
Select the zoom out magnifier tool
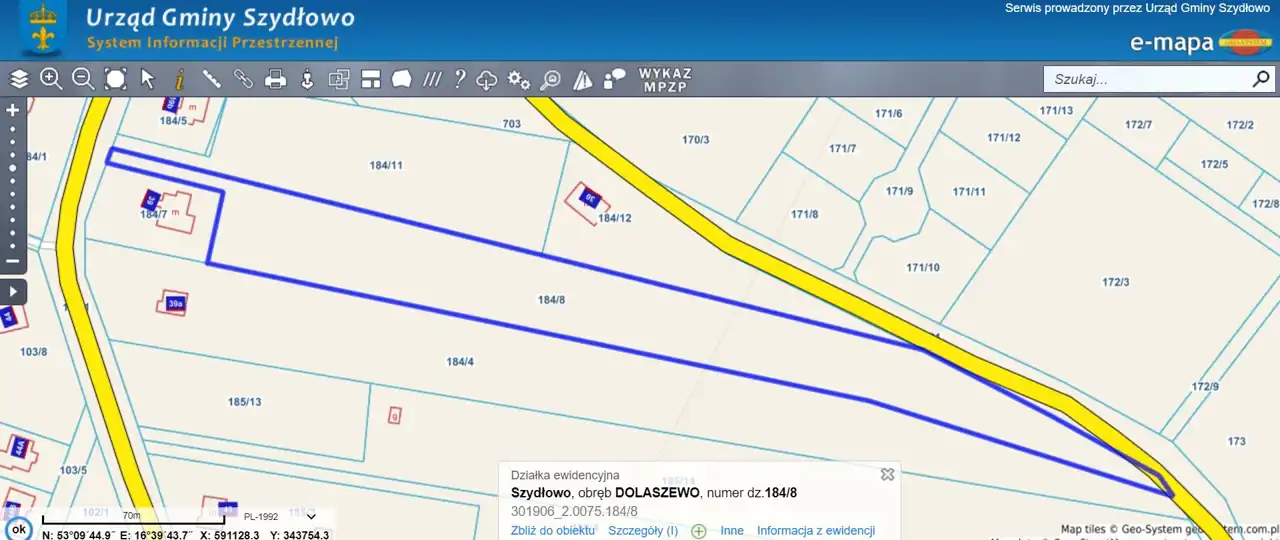[83, 79]
